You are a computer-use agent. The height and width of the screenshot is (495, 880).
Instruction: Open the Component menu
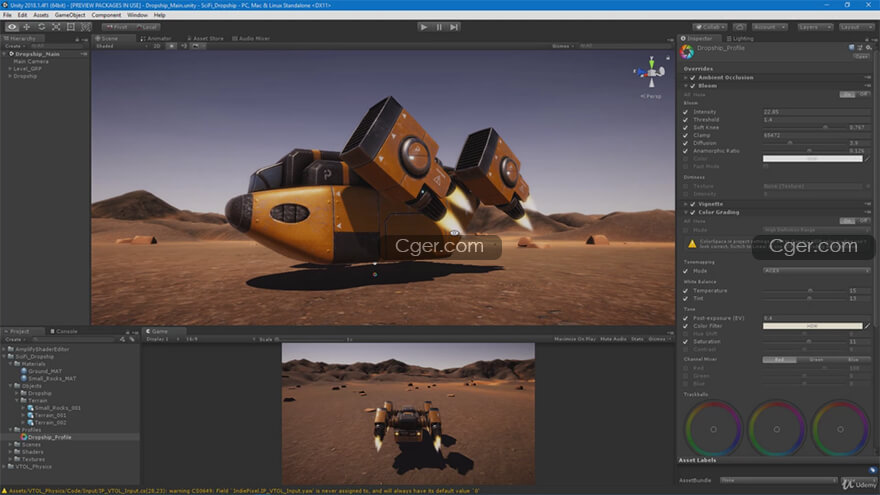tap(106, 15)
